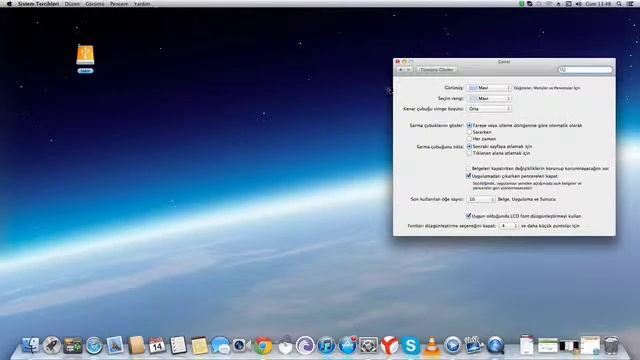Open QuickTime Player icon in Dock
Screen dimensions: 640x360
click(453, 345)
